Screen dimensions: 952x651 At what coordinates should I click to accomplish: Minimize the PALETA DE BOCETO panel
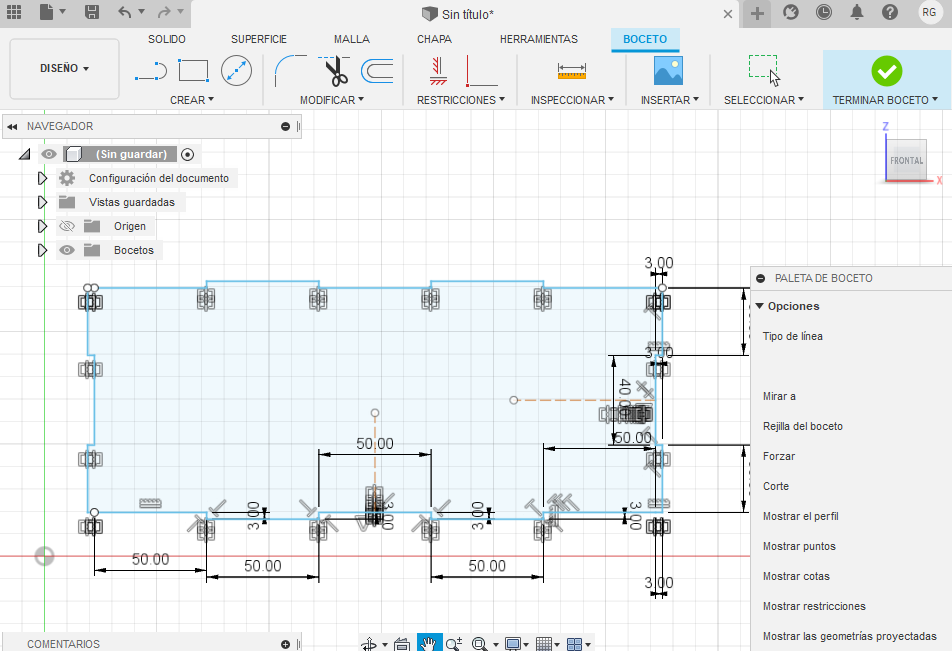[x=760, y=278]
